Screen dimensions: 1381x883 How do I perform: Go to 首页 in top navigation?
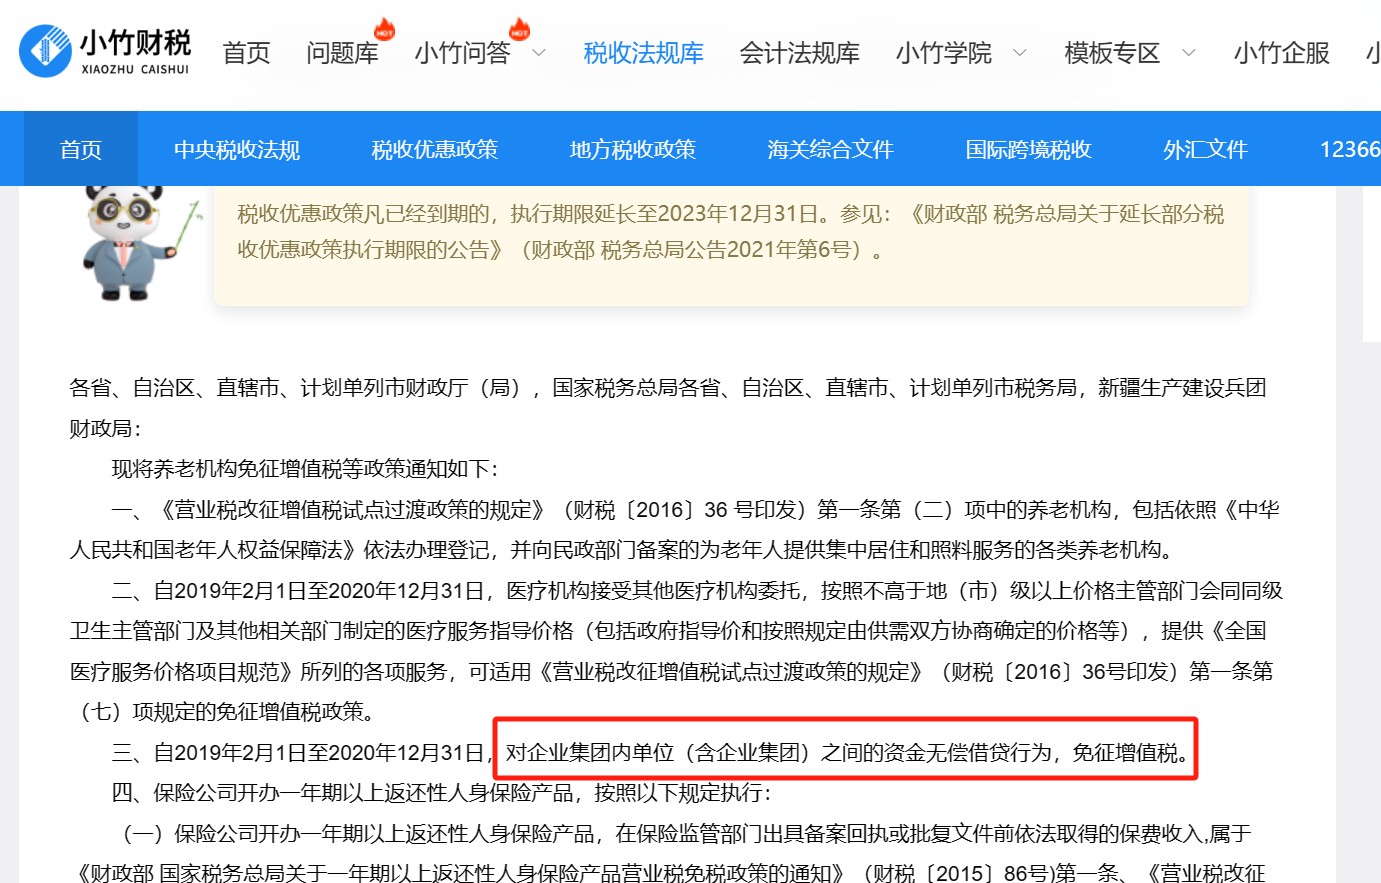pyautogui.click(x=246, y=53)
